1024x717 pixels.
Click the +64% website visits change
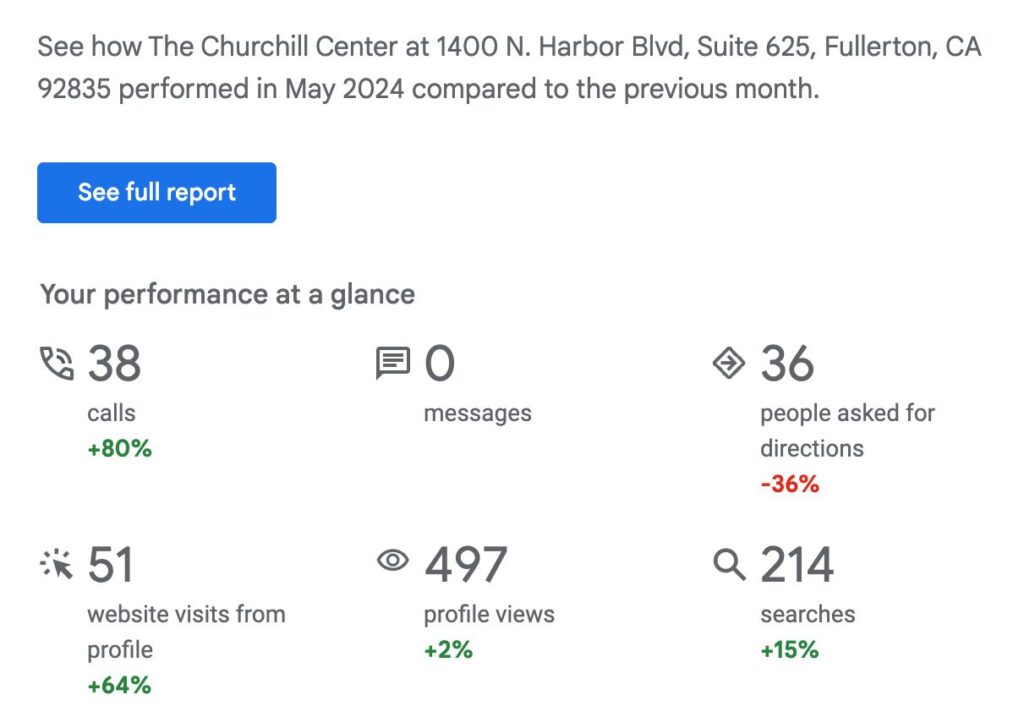coord(119,685)
